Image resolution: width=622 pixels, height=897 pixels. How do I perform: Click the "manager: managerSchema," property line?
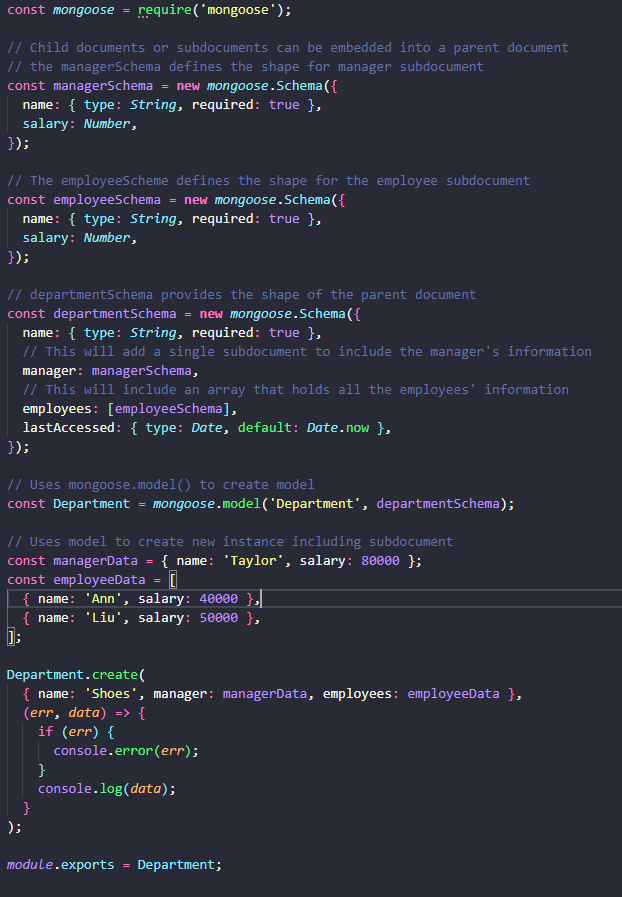click(110, 371)
